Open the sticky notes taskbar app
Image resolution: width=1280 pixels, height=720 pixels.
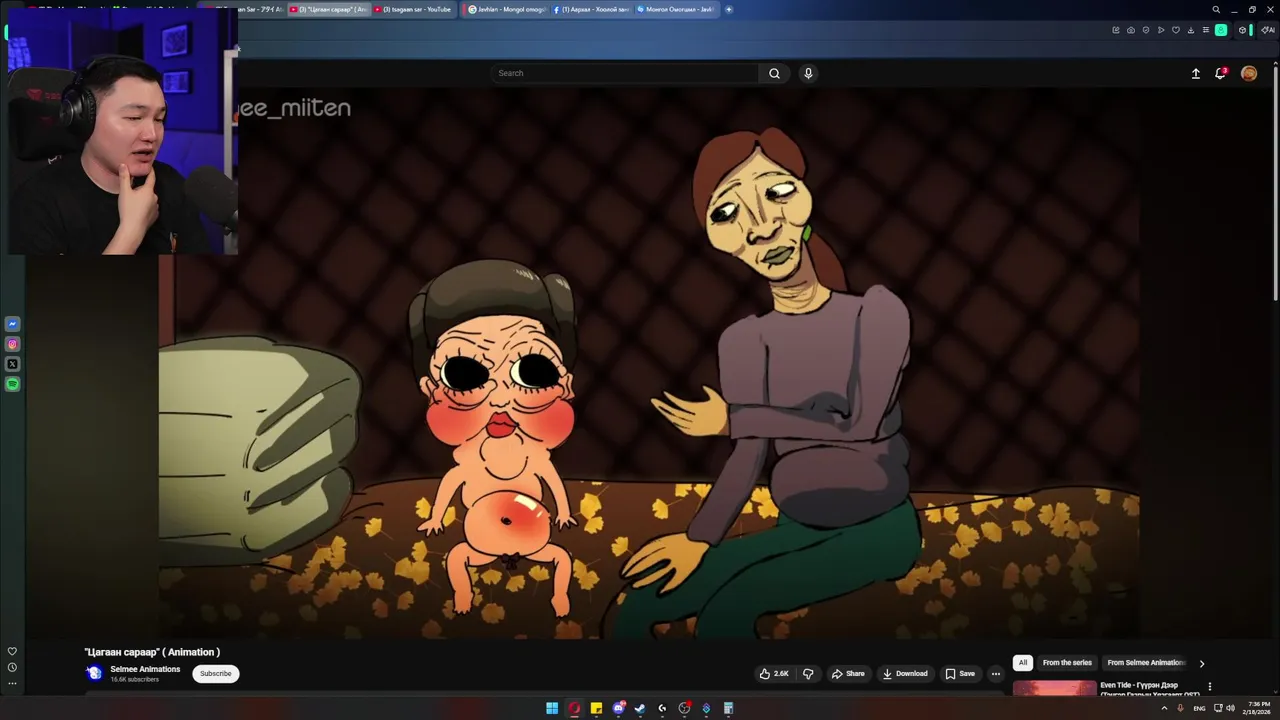point(596,708)
